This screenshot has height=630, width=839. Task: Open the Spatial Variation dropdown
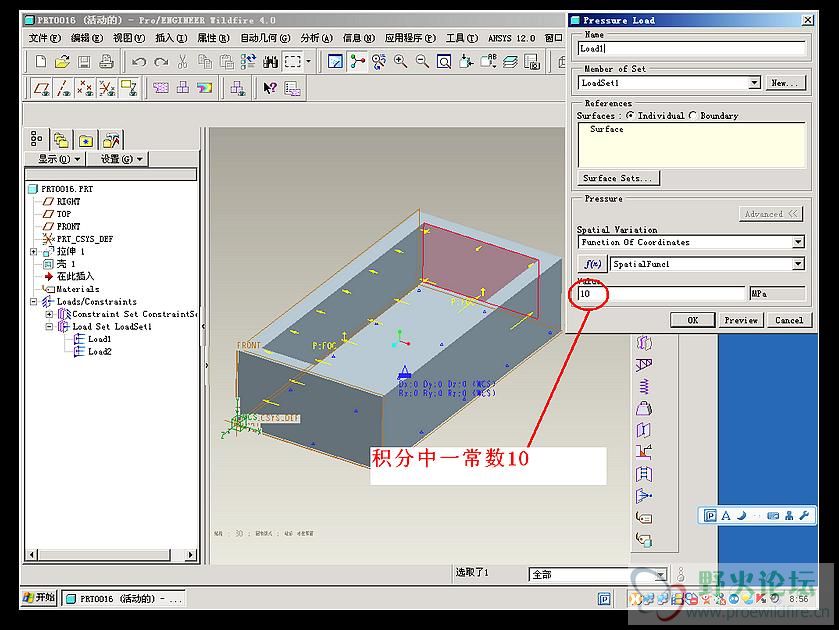coord(798,242)
